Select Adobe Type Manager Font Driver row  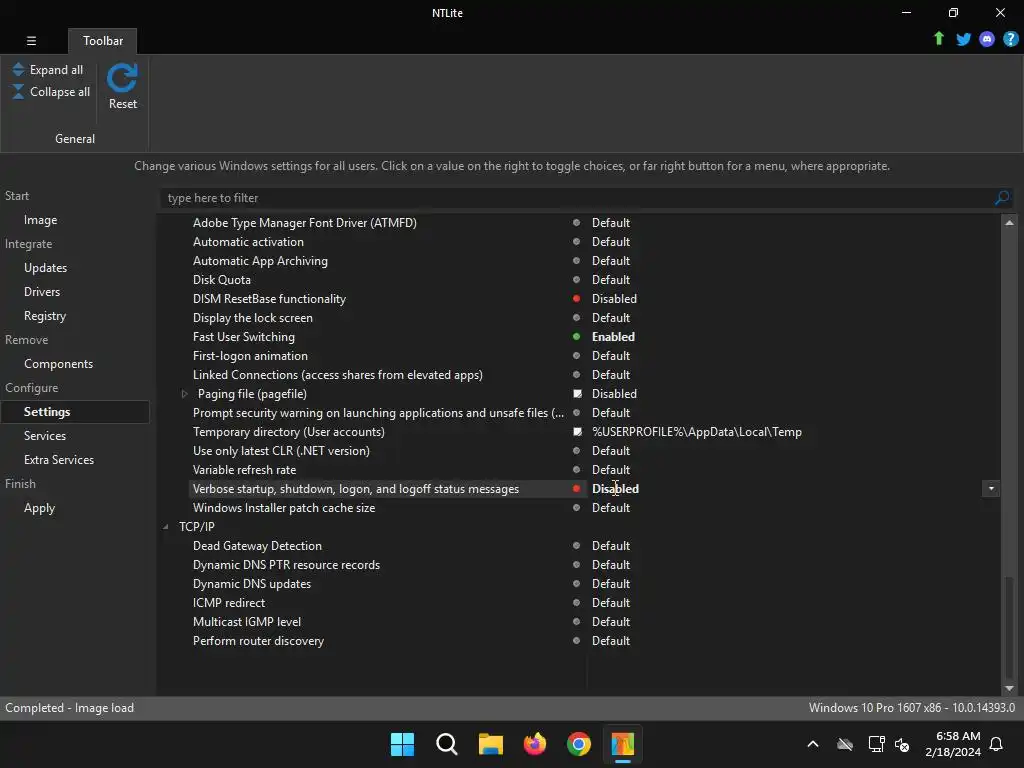coord(305,223)
